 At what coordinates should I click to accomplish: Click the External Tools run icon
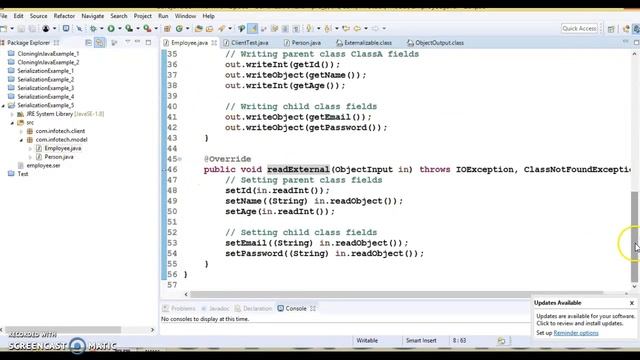click(147, 29)
